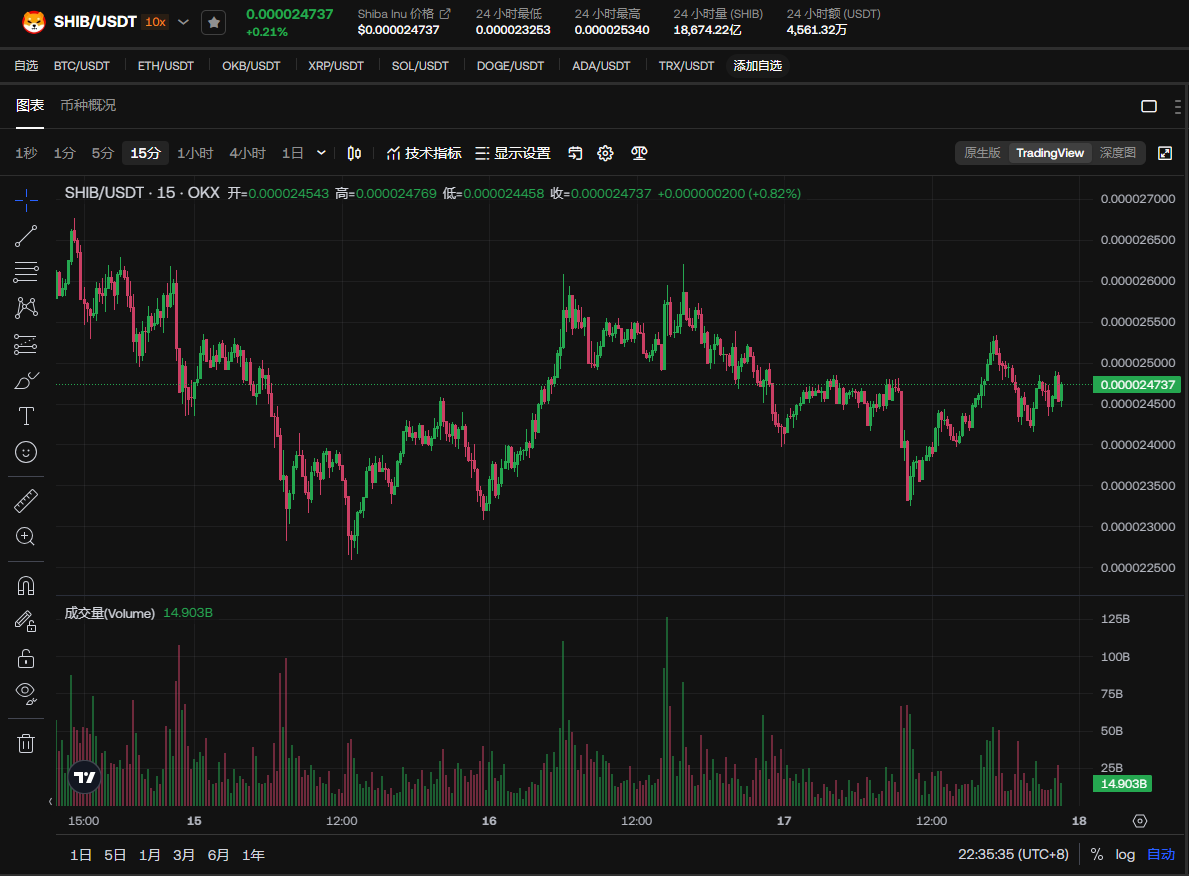Select the text annotation tool

(27, 416)
